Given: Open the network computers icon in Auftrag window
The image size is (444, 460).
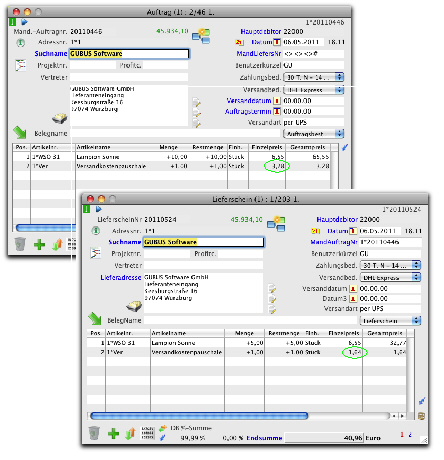Looking at the screenshot, I should click(x=201, y=36).
